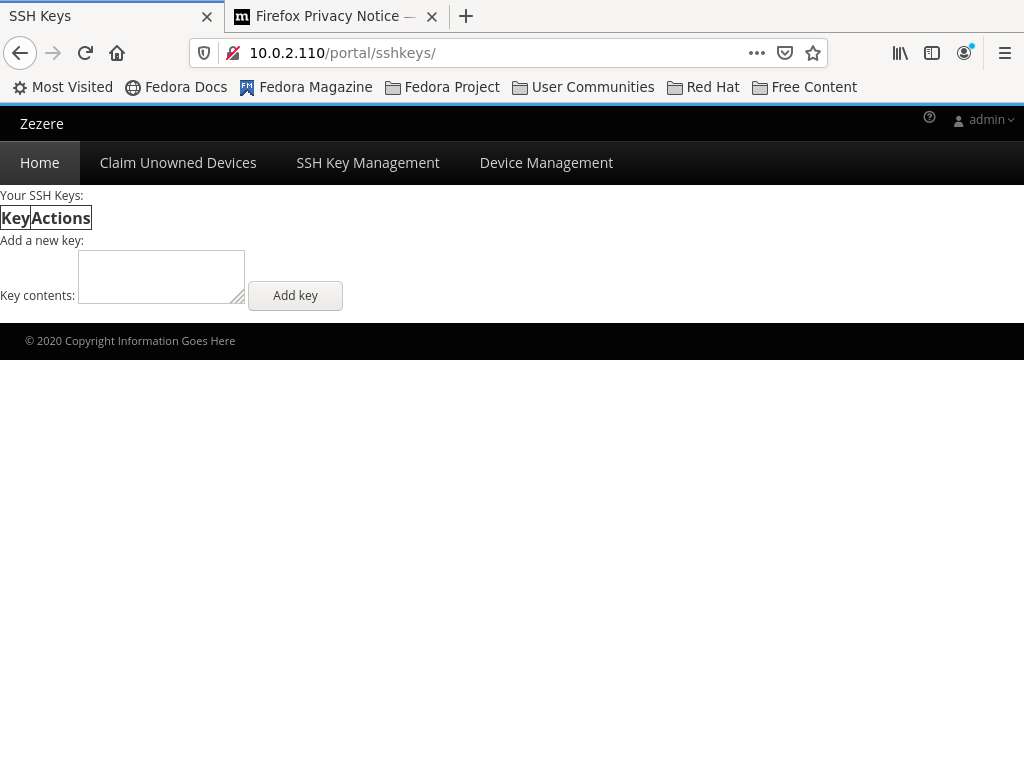Go to the Home menu item
Viewport: 1024px width, 768px height.
(x=40, y=163)
